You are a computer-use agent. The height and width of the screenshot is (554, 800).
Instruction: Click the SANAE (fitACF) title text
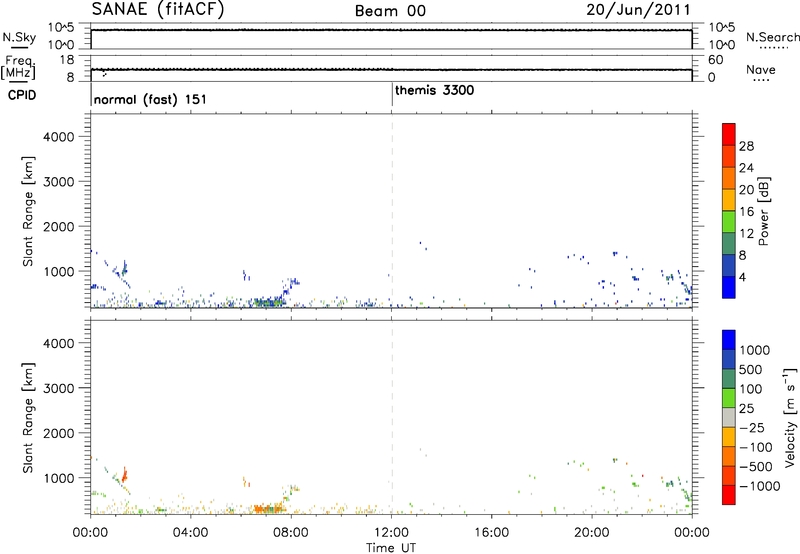tap(158, 10)
